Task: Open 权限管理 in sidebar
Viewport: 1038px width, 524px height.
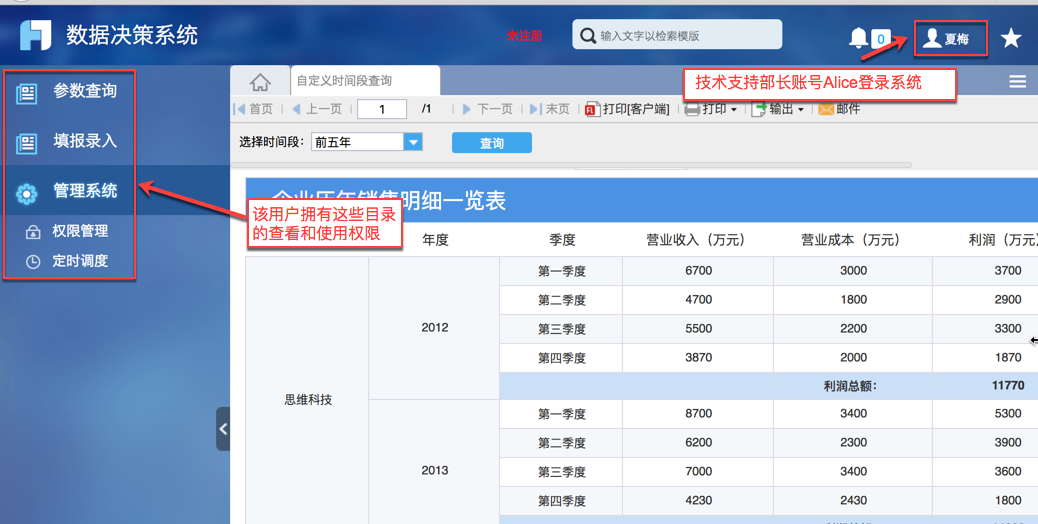Action: tap(80, 231)
